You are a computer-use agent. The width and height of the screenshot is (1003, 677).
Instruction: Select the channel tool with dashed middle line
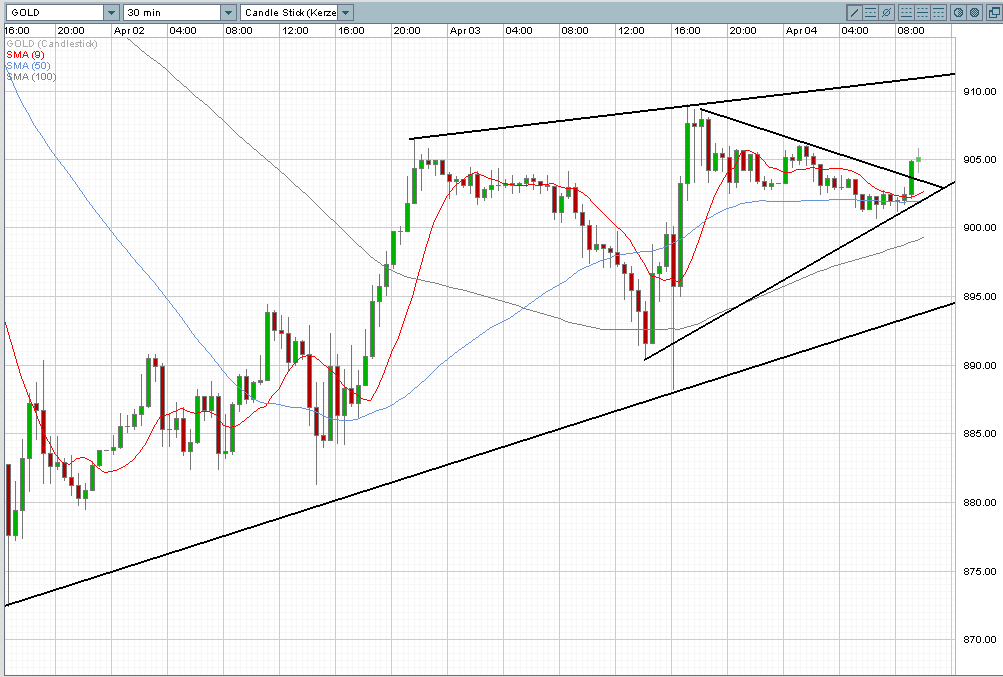pos(871,12)
